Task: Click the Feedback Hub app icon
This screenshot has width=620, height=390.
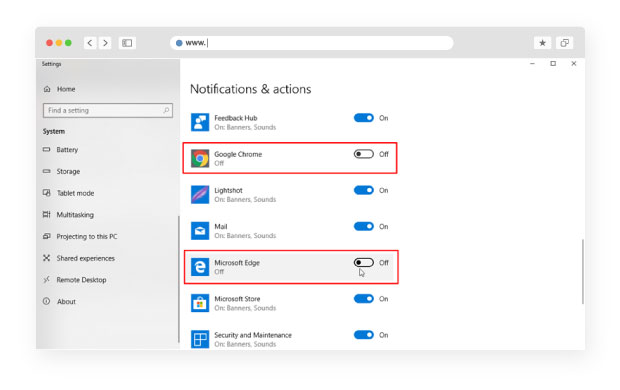Action: click(x=200, y=122)
